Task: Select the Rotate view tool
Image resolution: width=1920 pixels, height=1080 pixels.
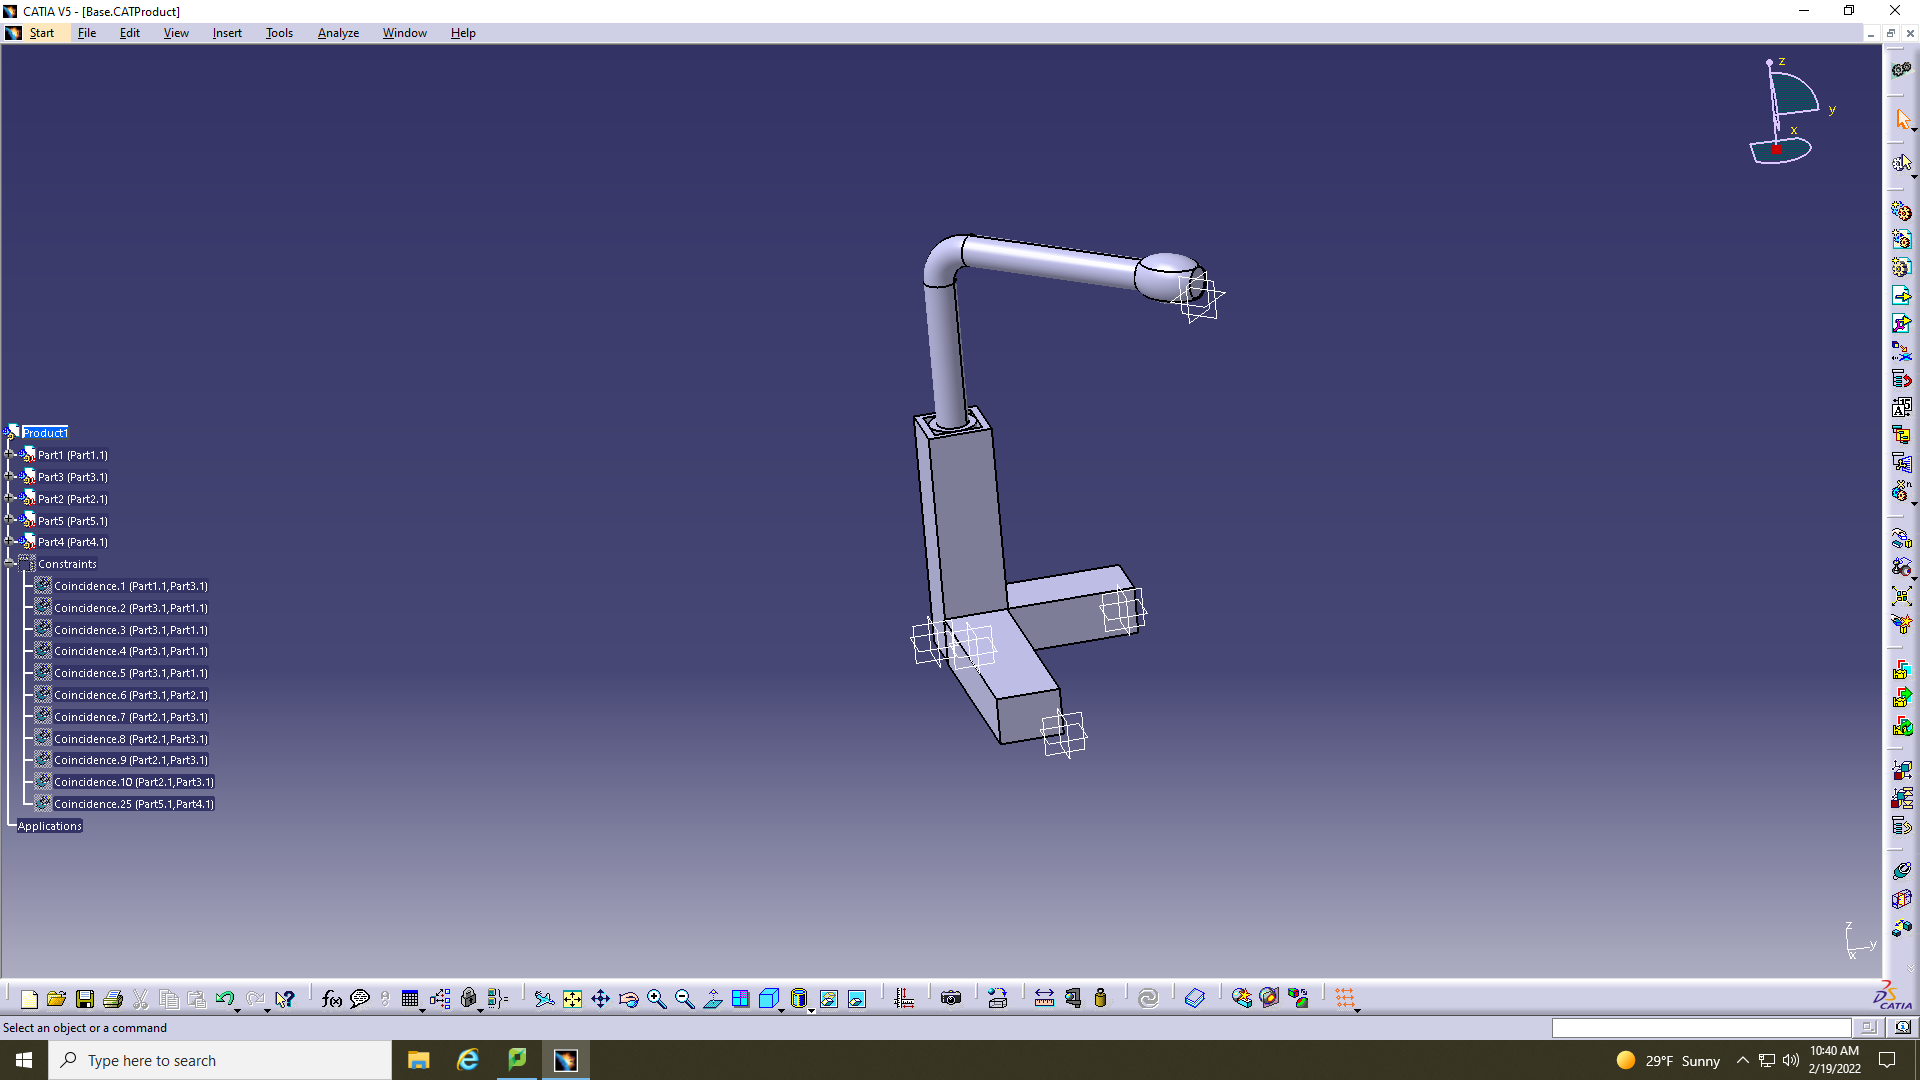Action: [628, 998]
